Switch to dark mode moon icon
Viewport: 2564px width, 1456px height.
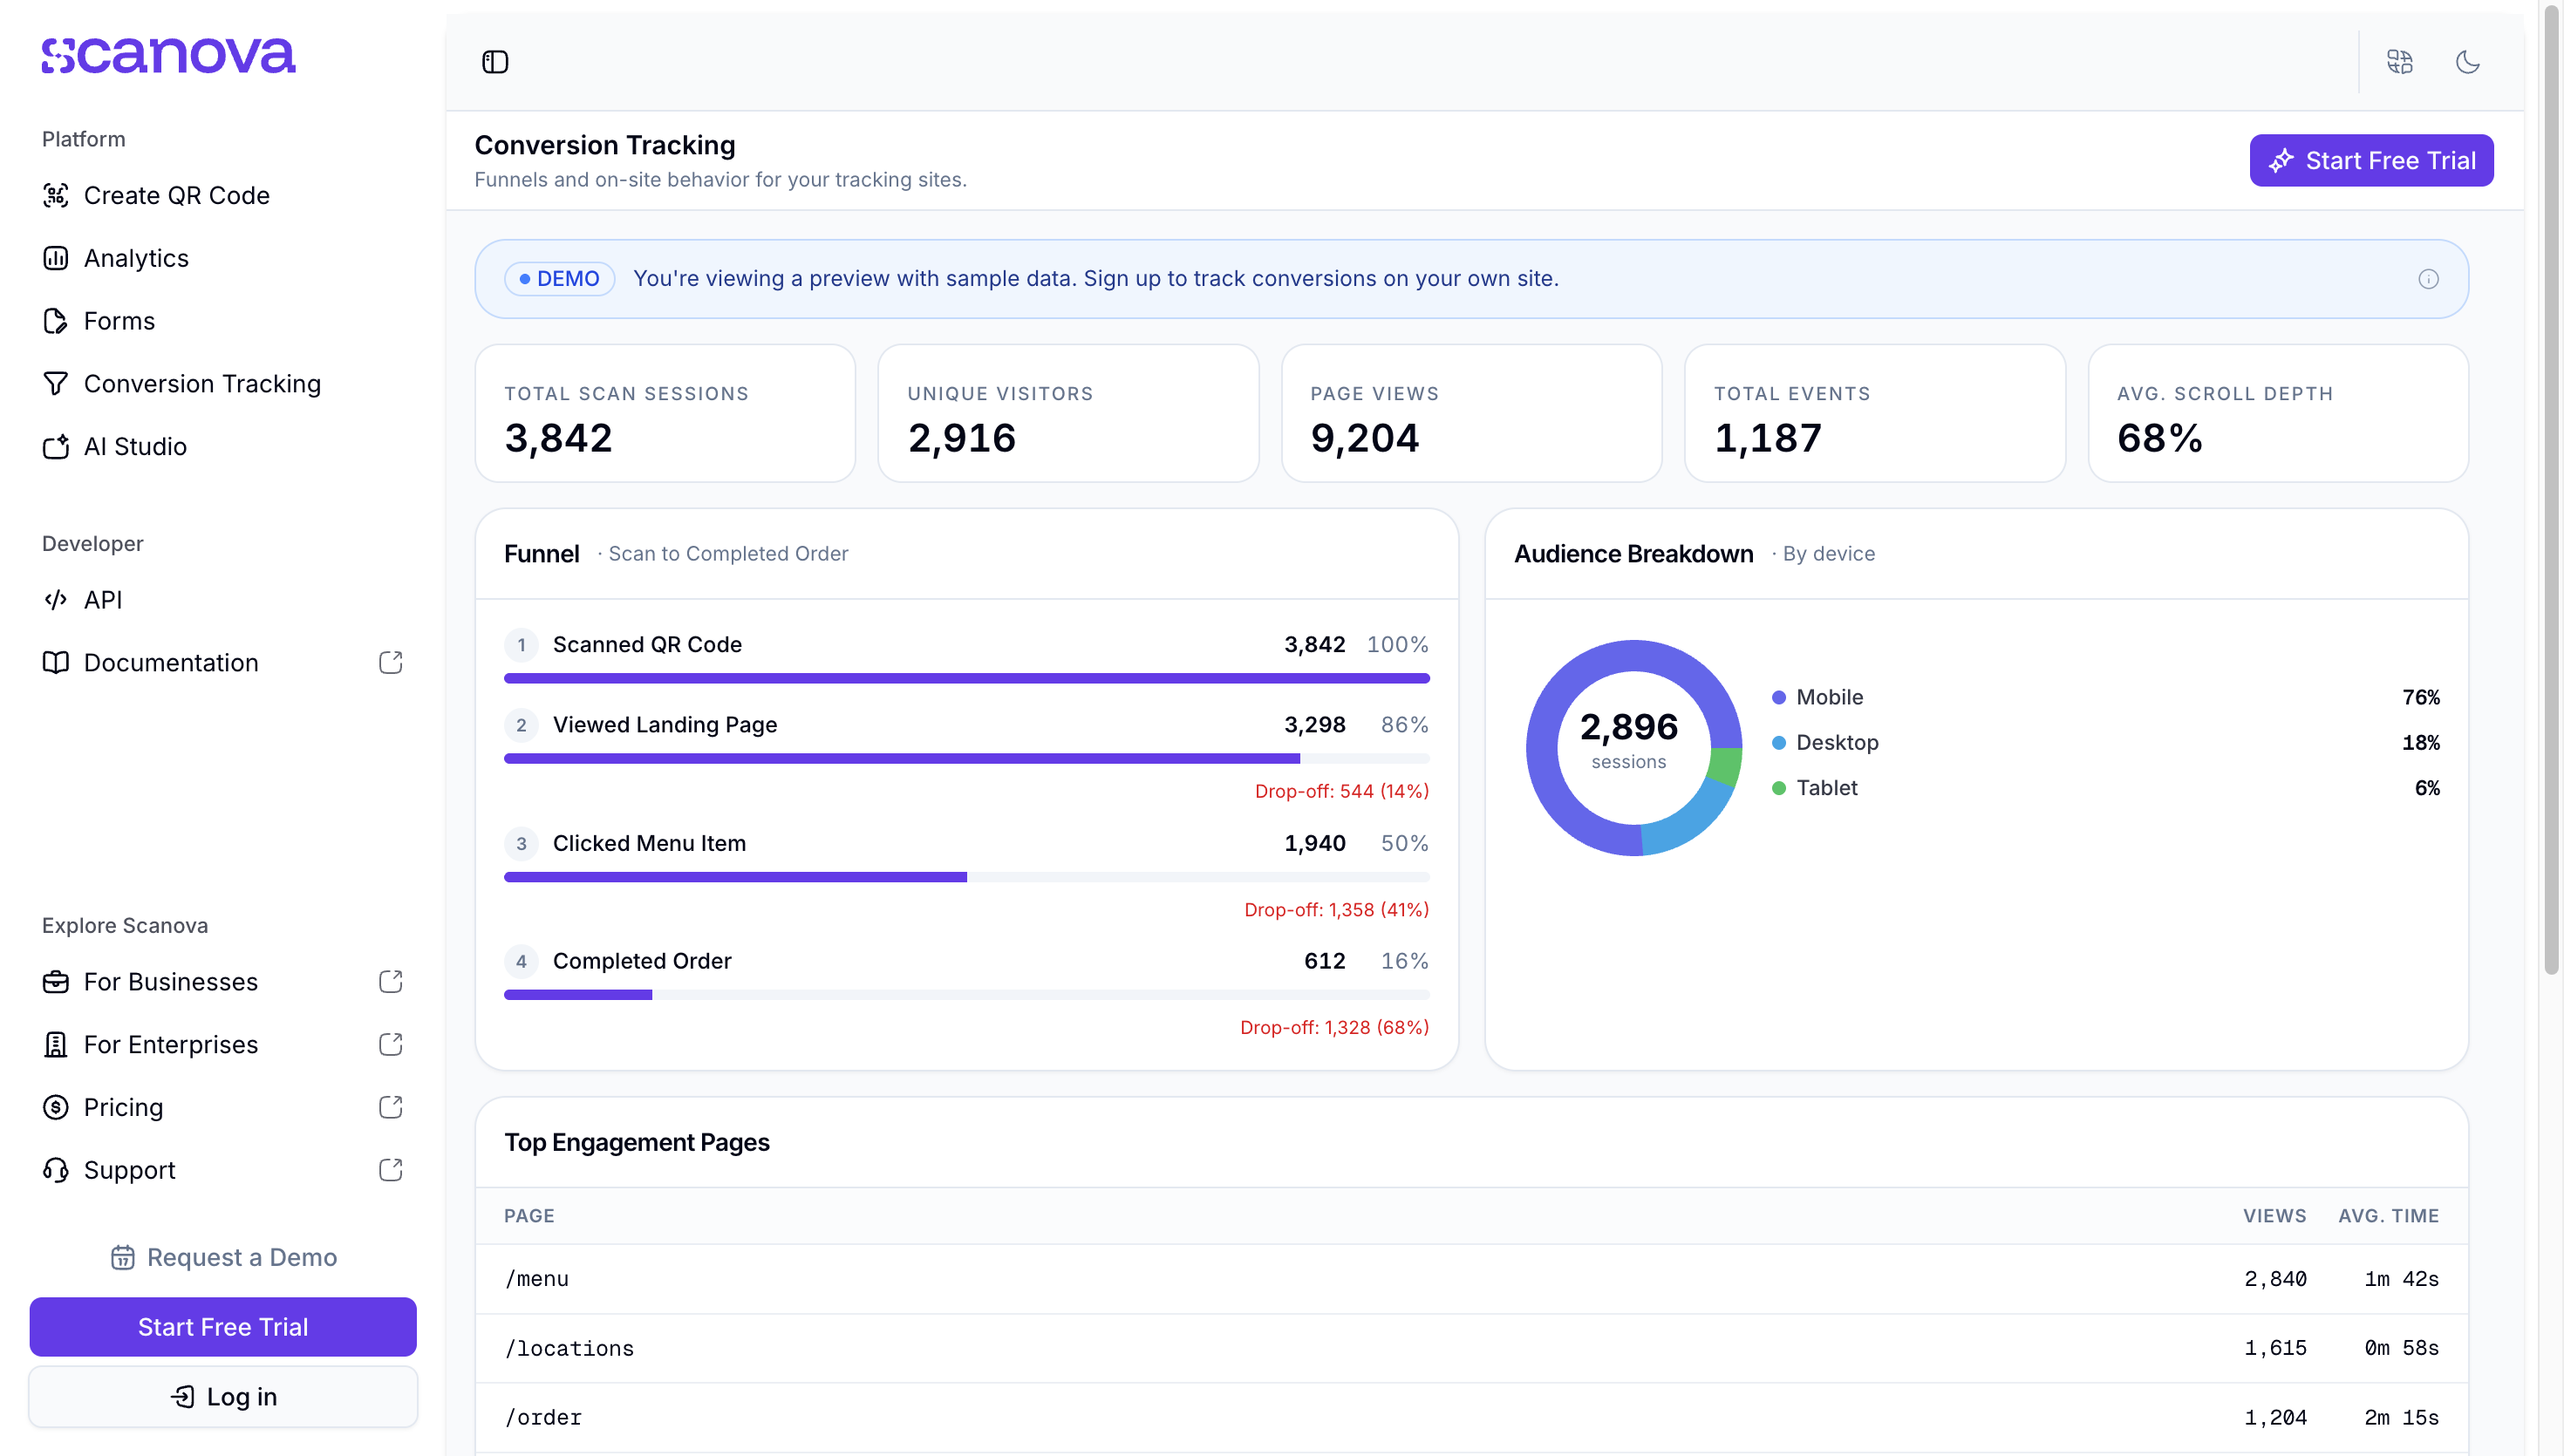pyautogui.click(x=2468, y=62)
